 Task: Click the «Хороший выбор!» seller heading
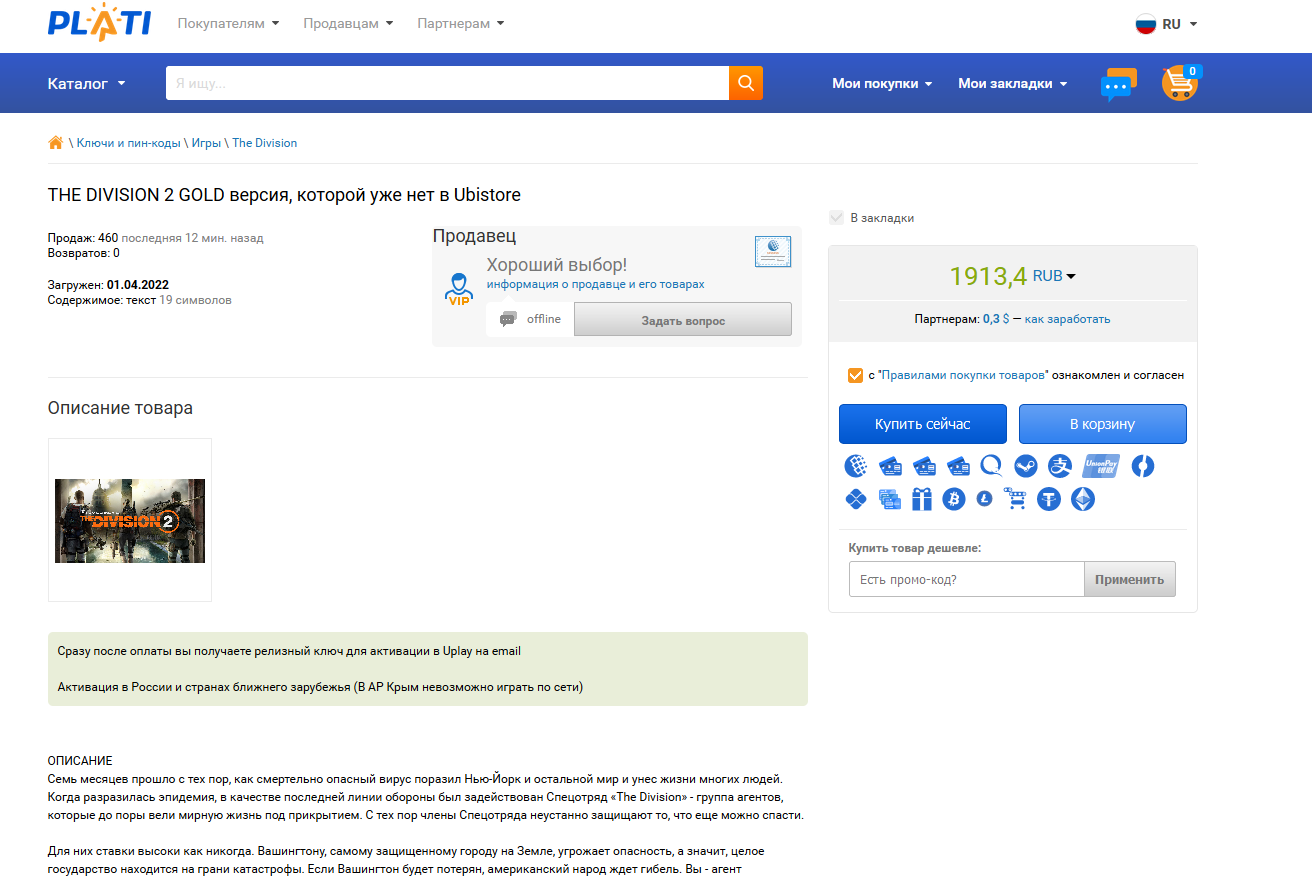coord(557,265)
